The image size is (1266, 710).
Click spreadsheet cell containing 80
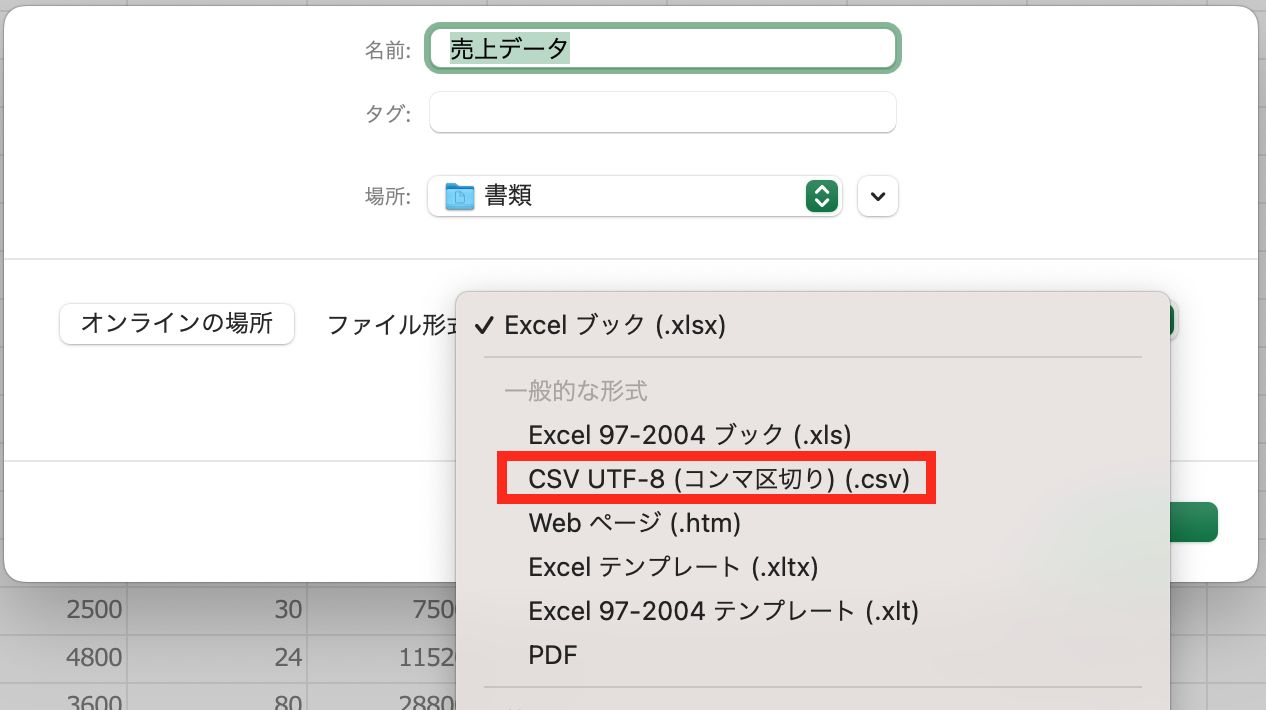tap(217, 697)
